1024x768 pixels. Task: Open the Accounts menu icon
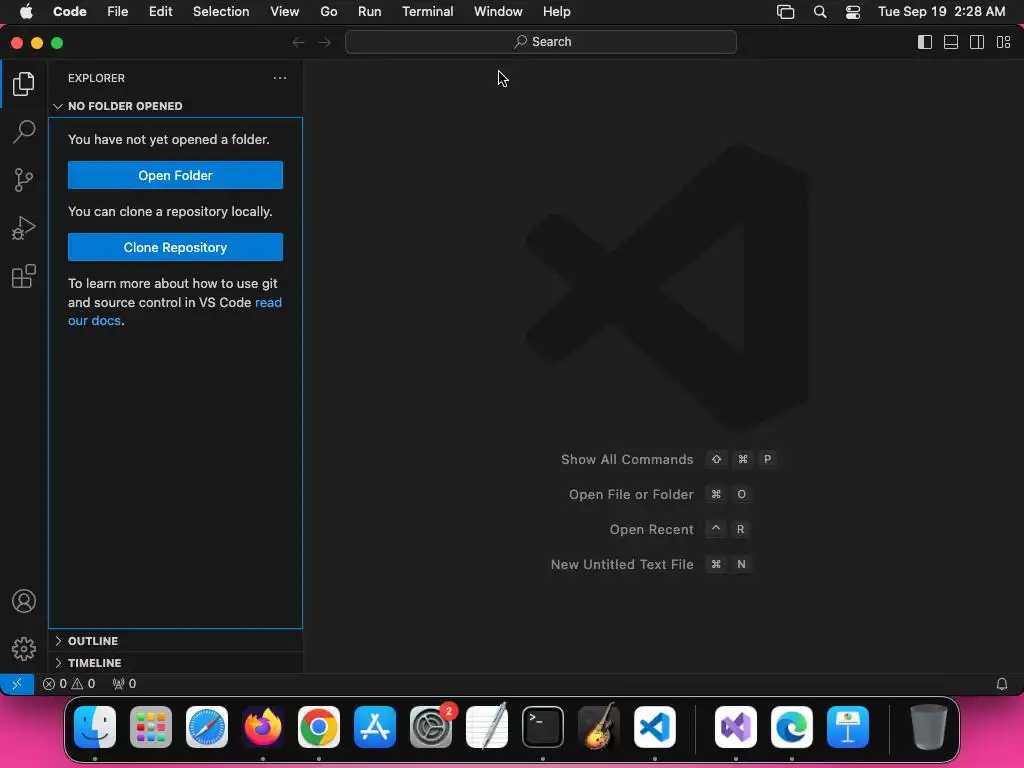coord(24,601)
